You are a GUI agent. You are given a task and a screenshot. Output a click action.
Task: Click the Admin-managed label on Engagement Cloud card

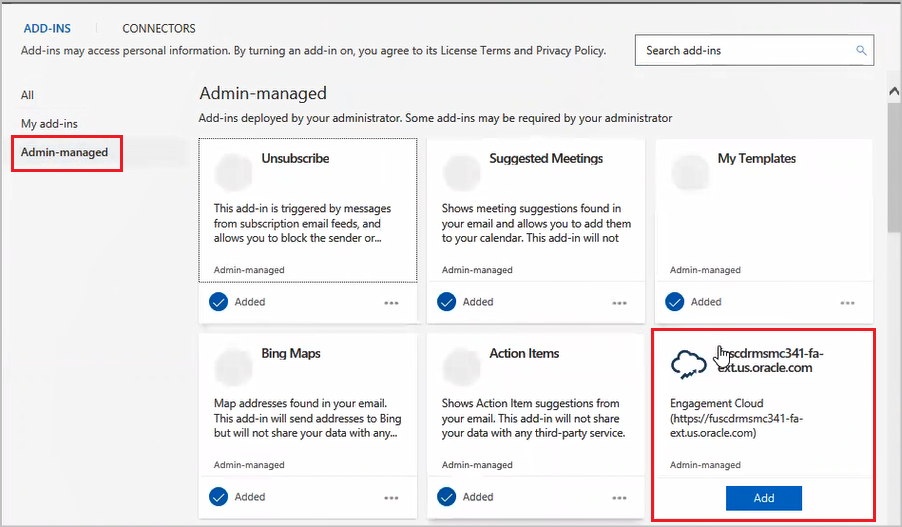(x=705, y=465)
